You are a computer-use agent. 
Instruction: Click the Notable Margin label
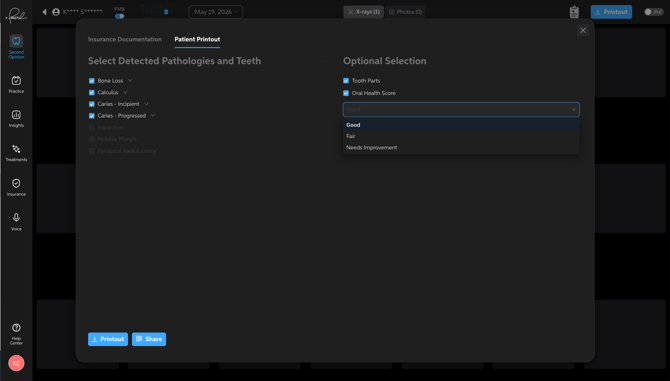pos(117,139)
